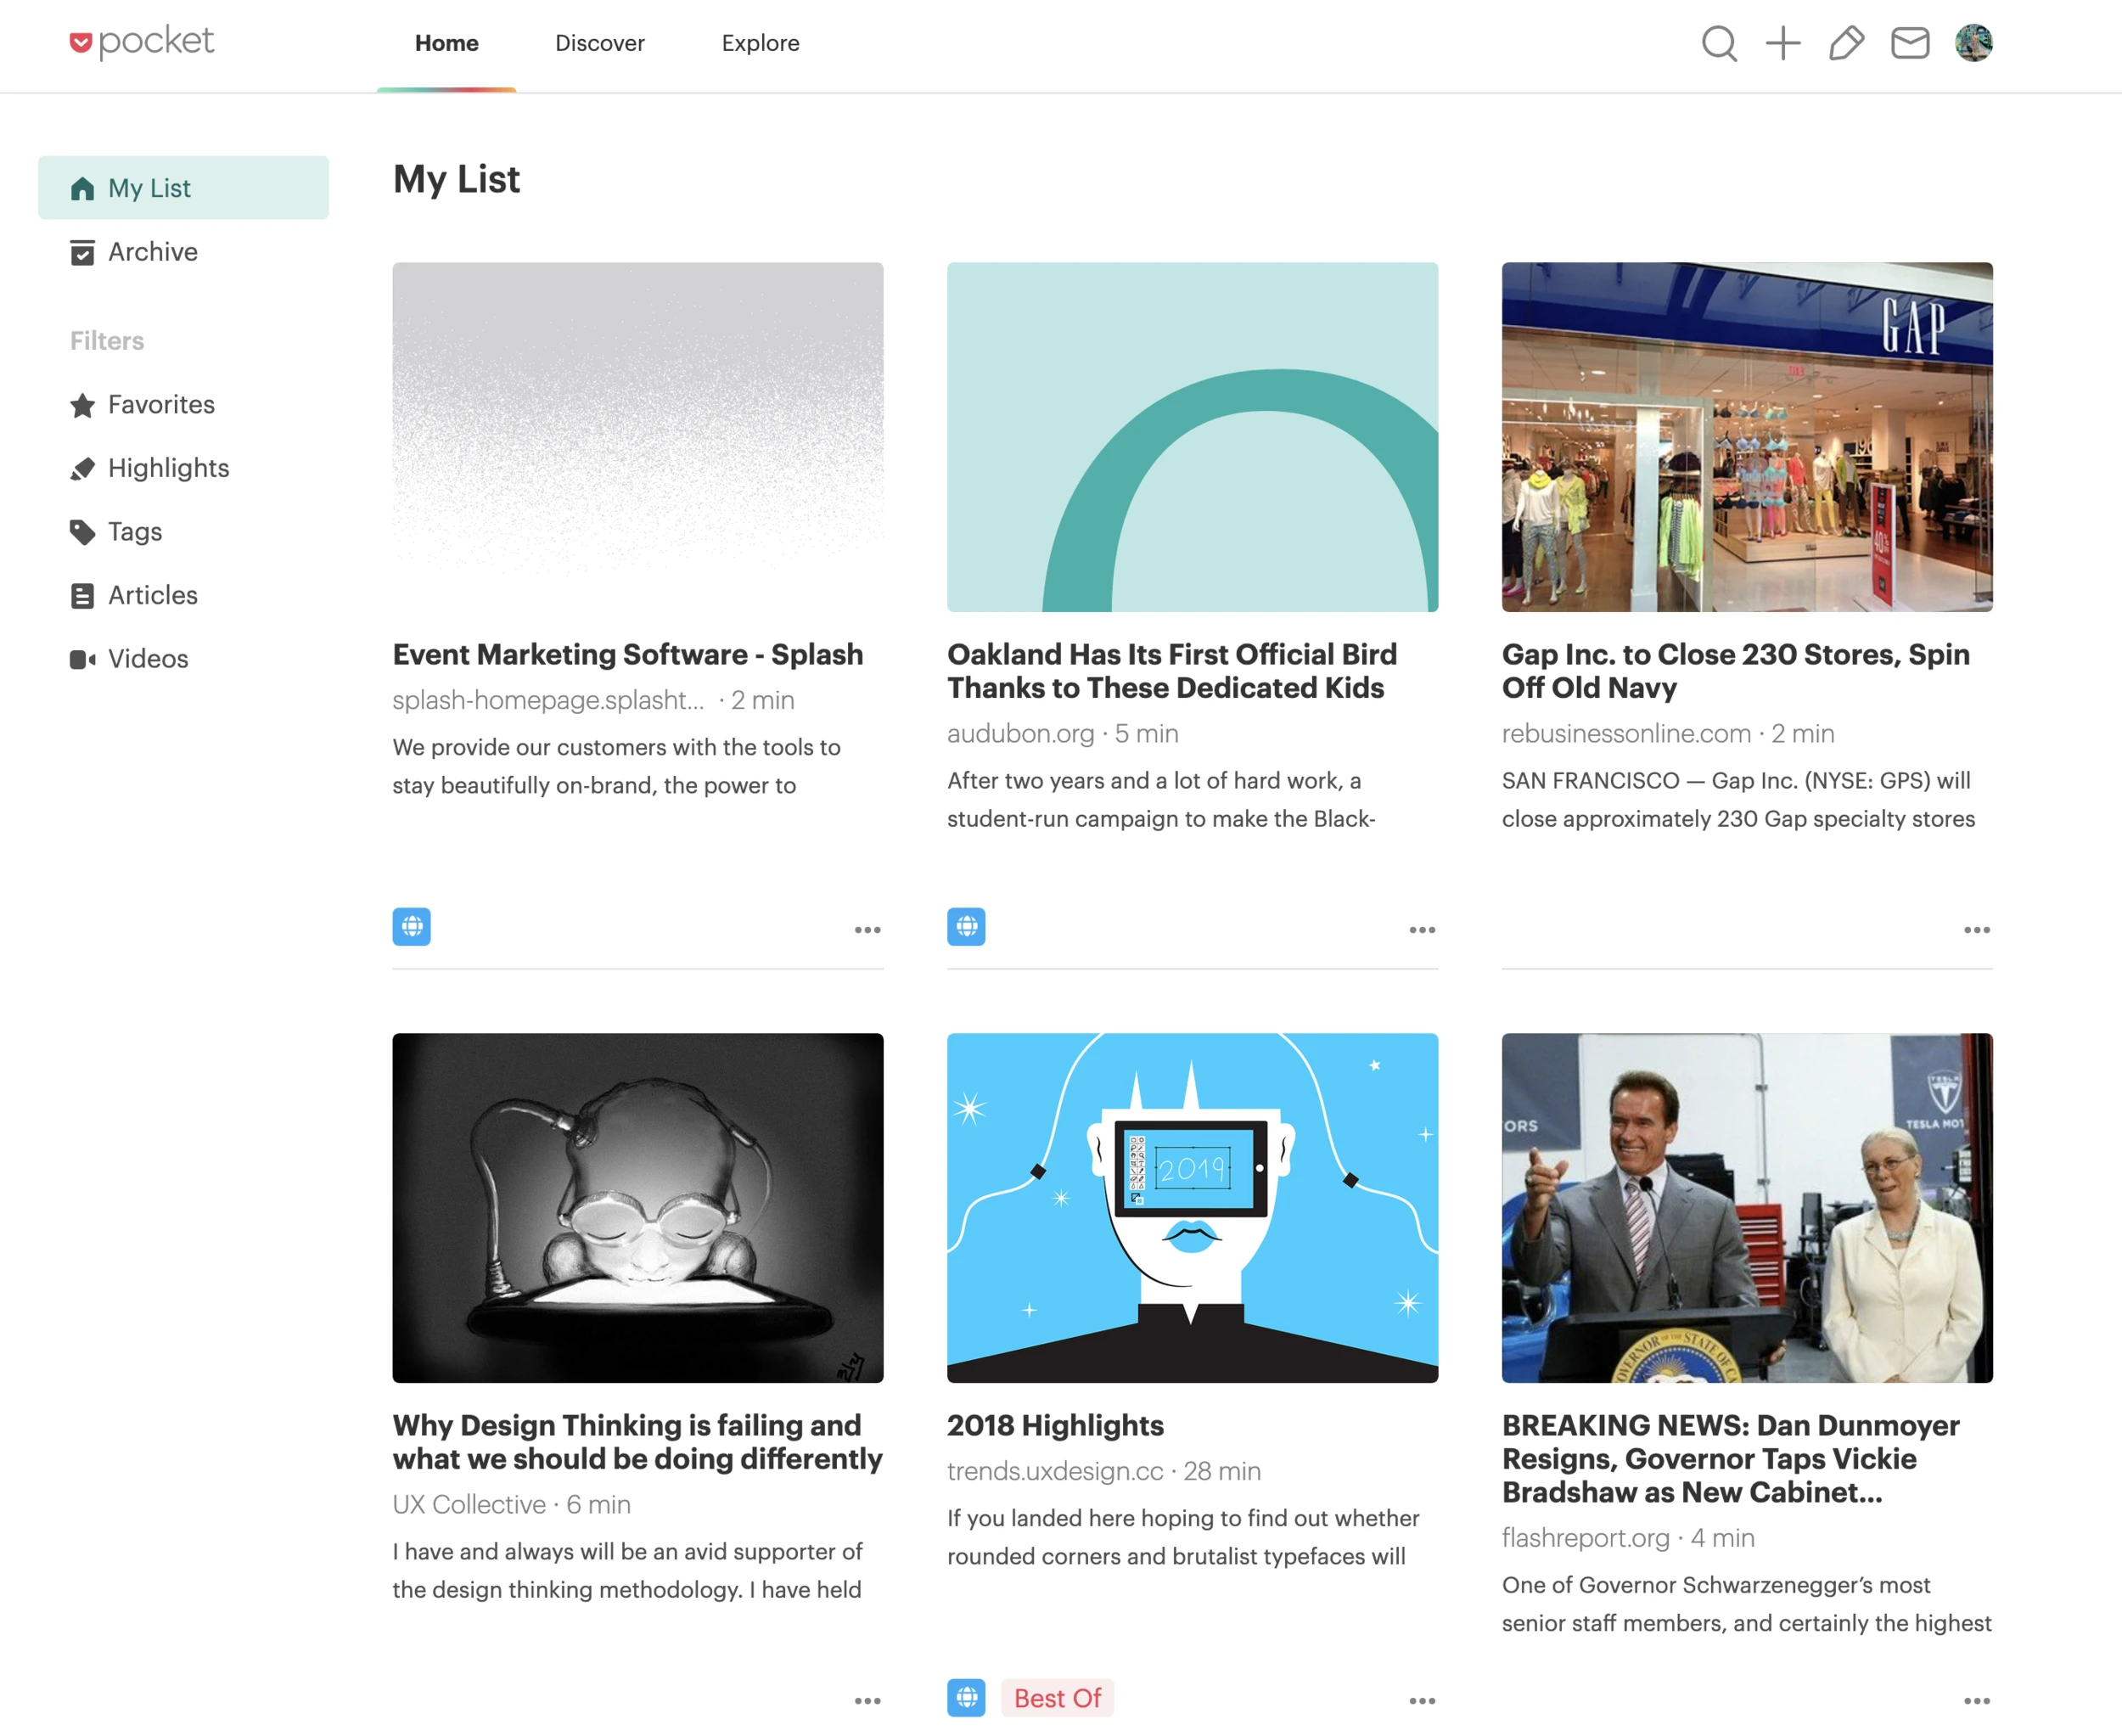Viewport: 2122px width, 1736px height.
Task: Open more options for Splash article
Action: tap(867, 930)
